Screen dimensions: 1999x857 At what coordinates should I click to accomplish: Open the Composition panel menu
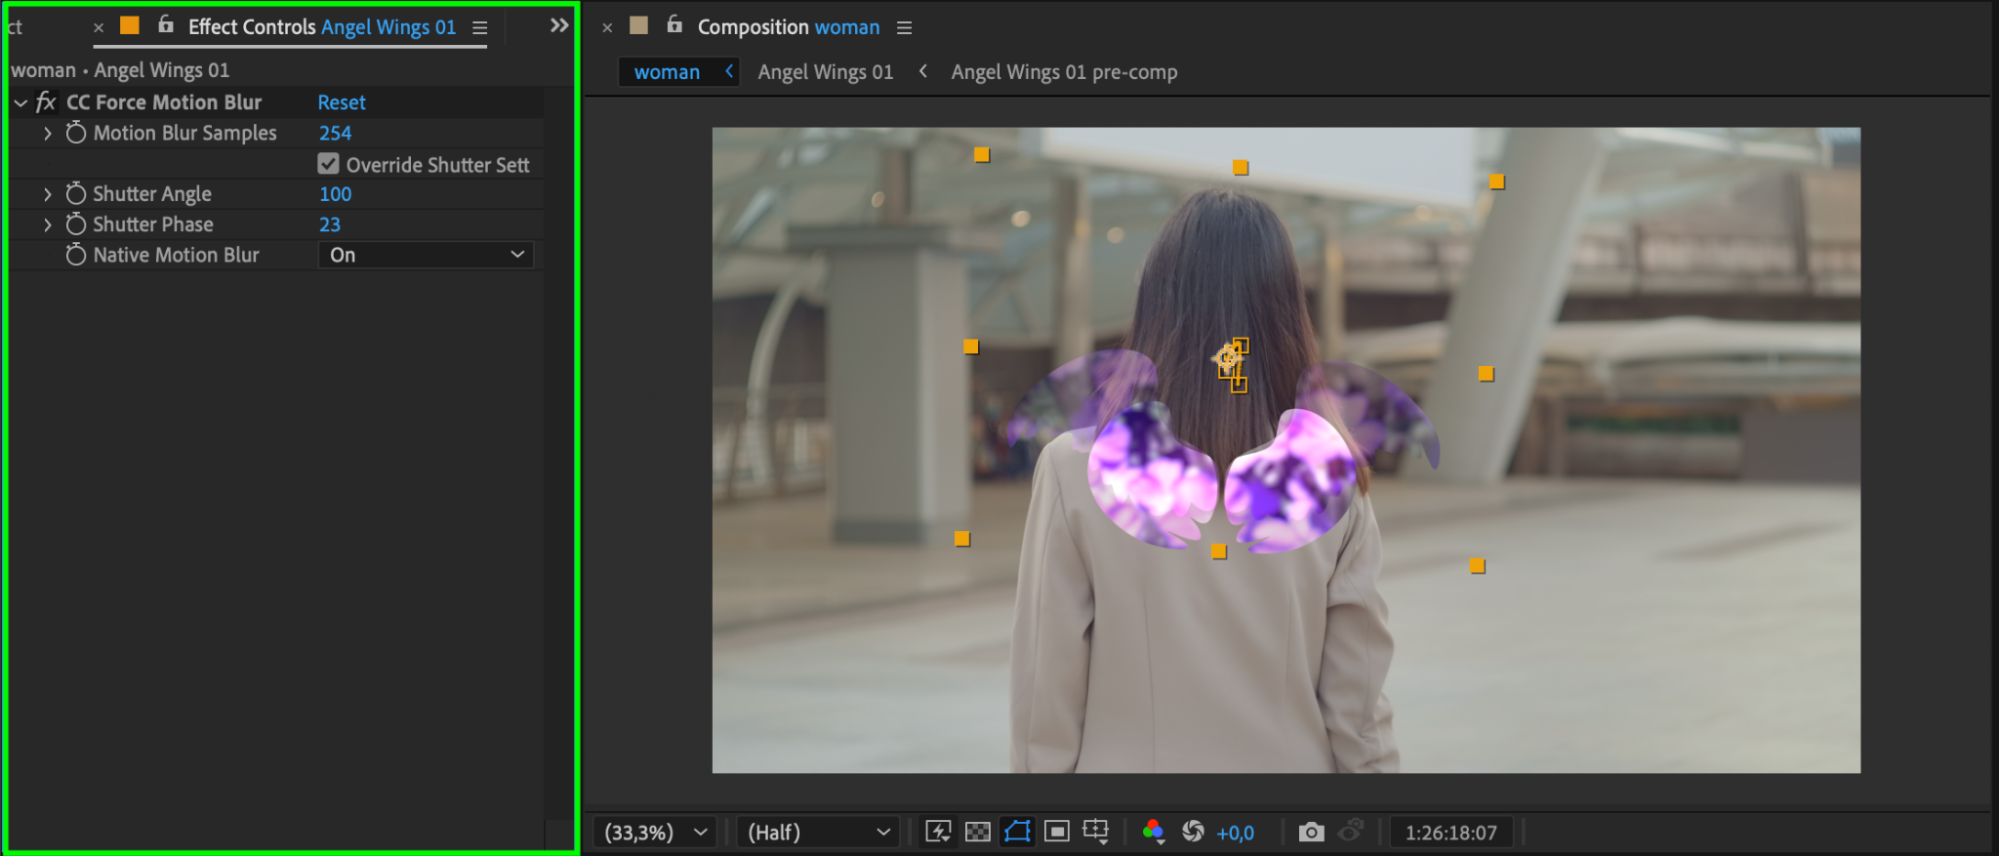[905, 28]
